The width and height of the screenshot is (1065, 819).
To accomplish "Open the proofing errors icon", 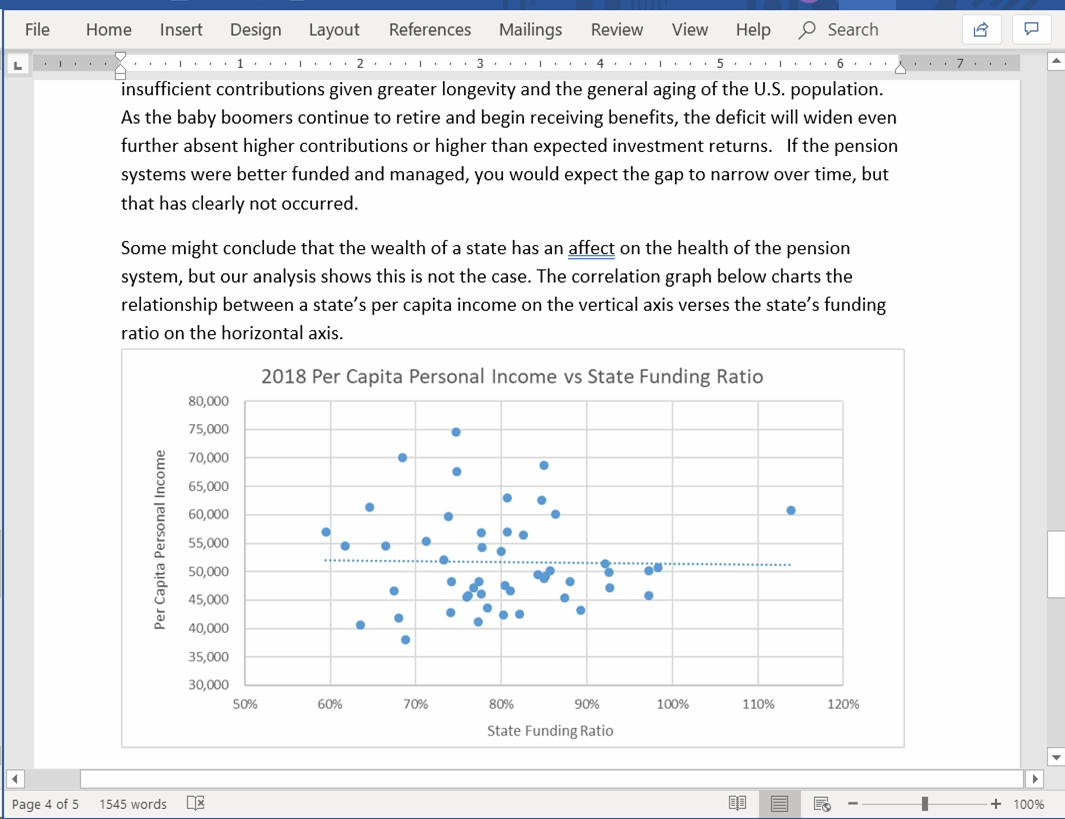I will pos(196,803).
